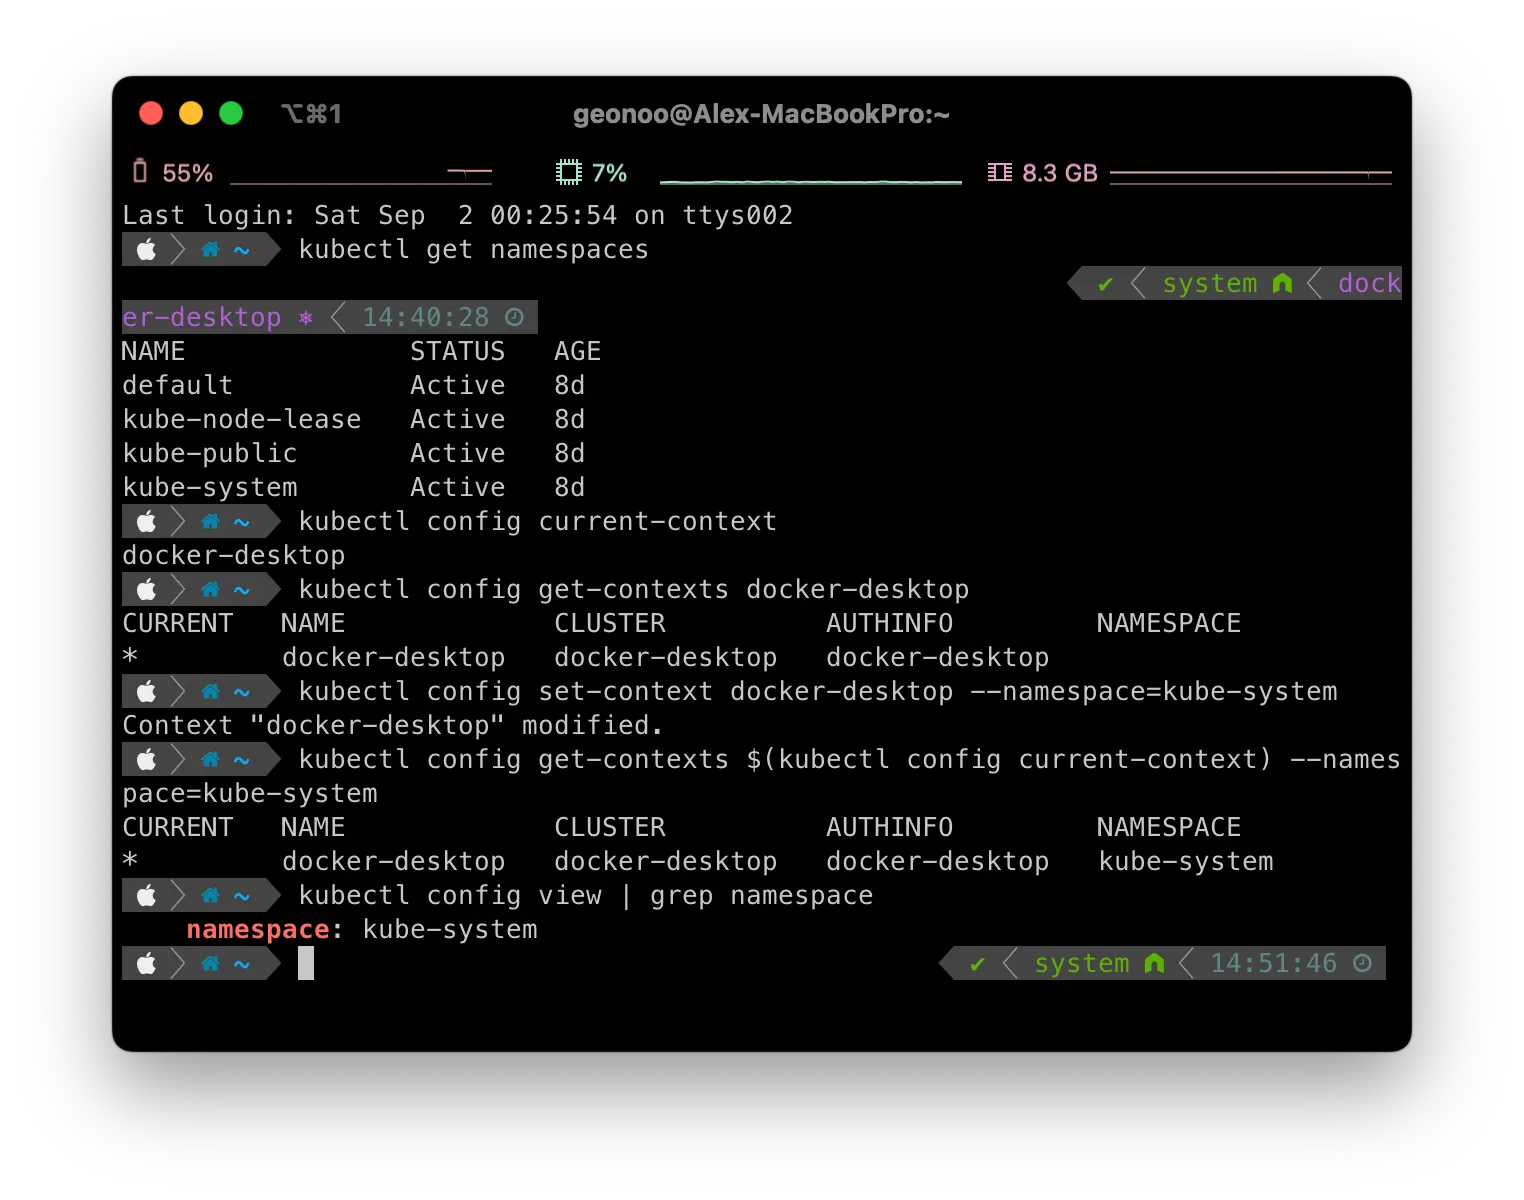Click the CPU chip icon beside 7%
The image size is (1524, 1200).
pos(568,172)
